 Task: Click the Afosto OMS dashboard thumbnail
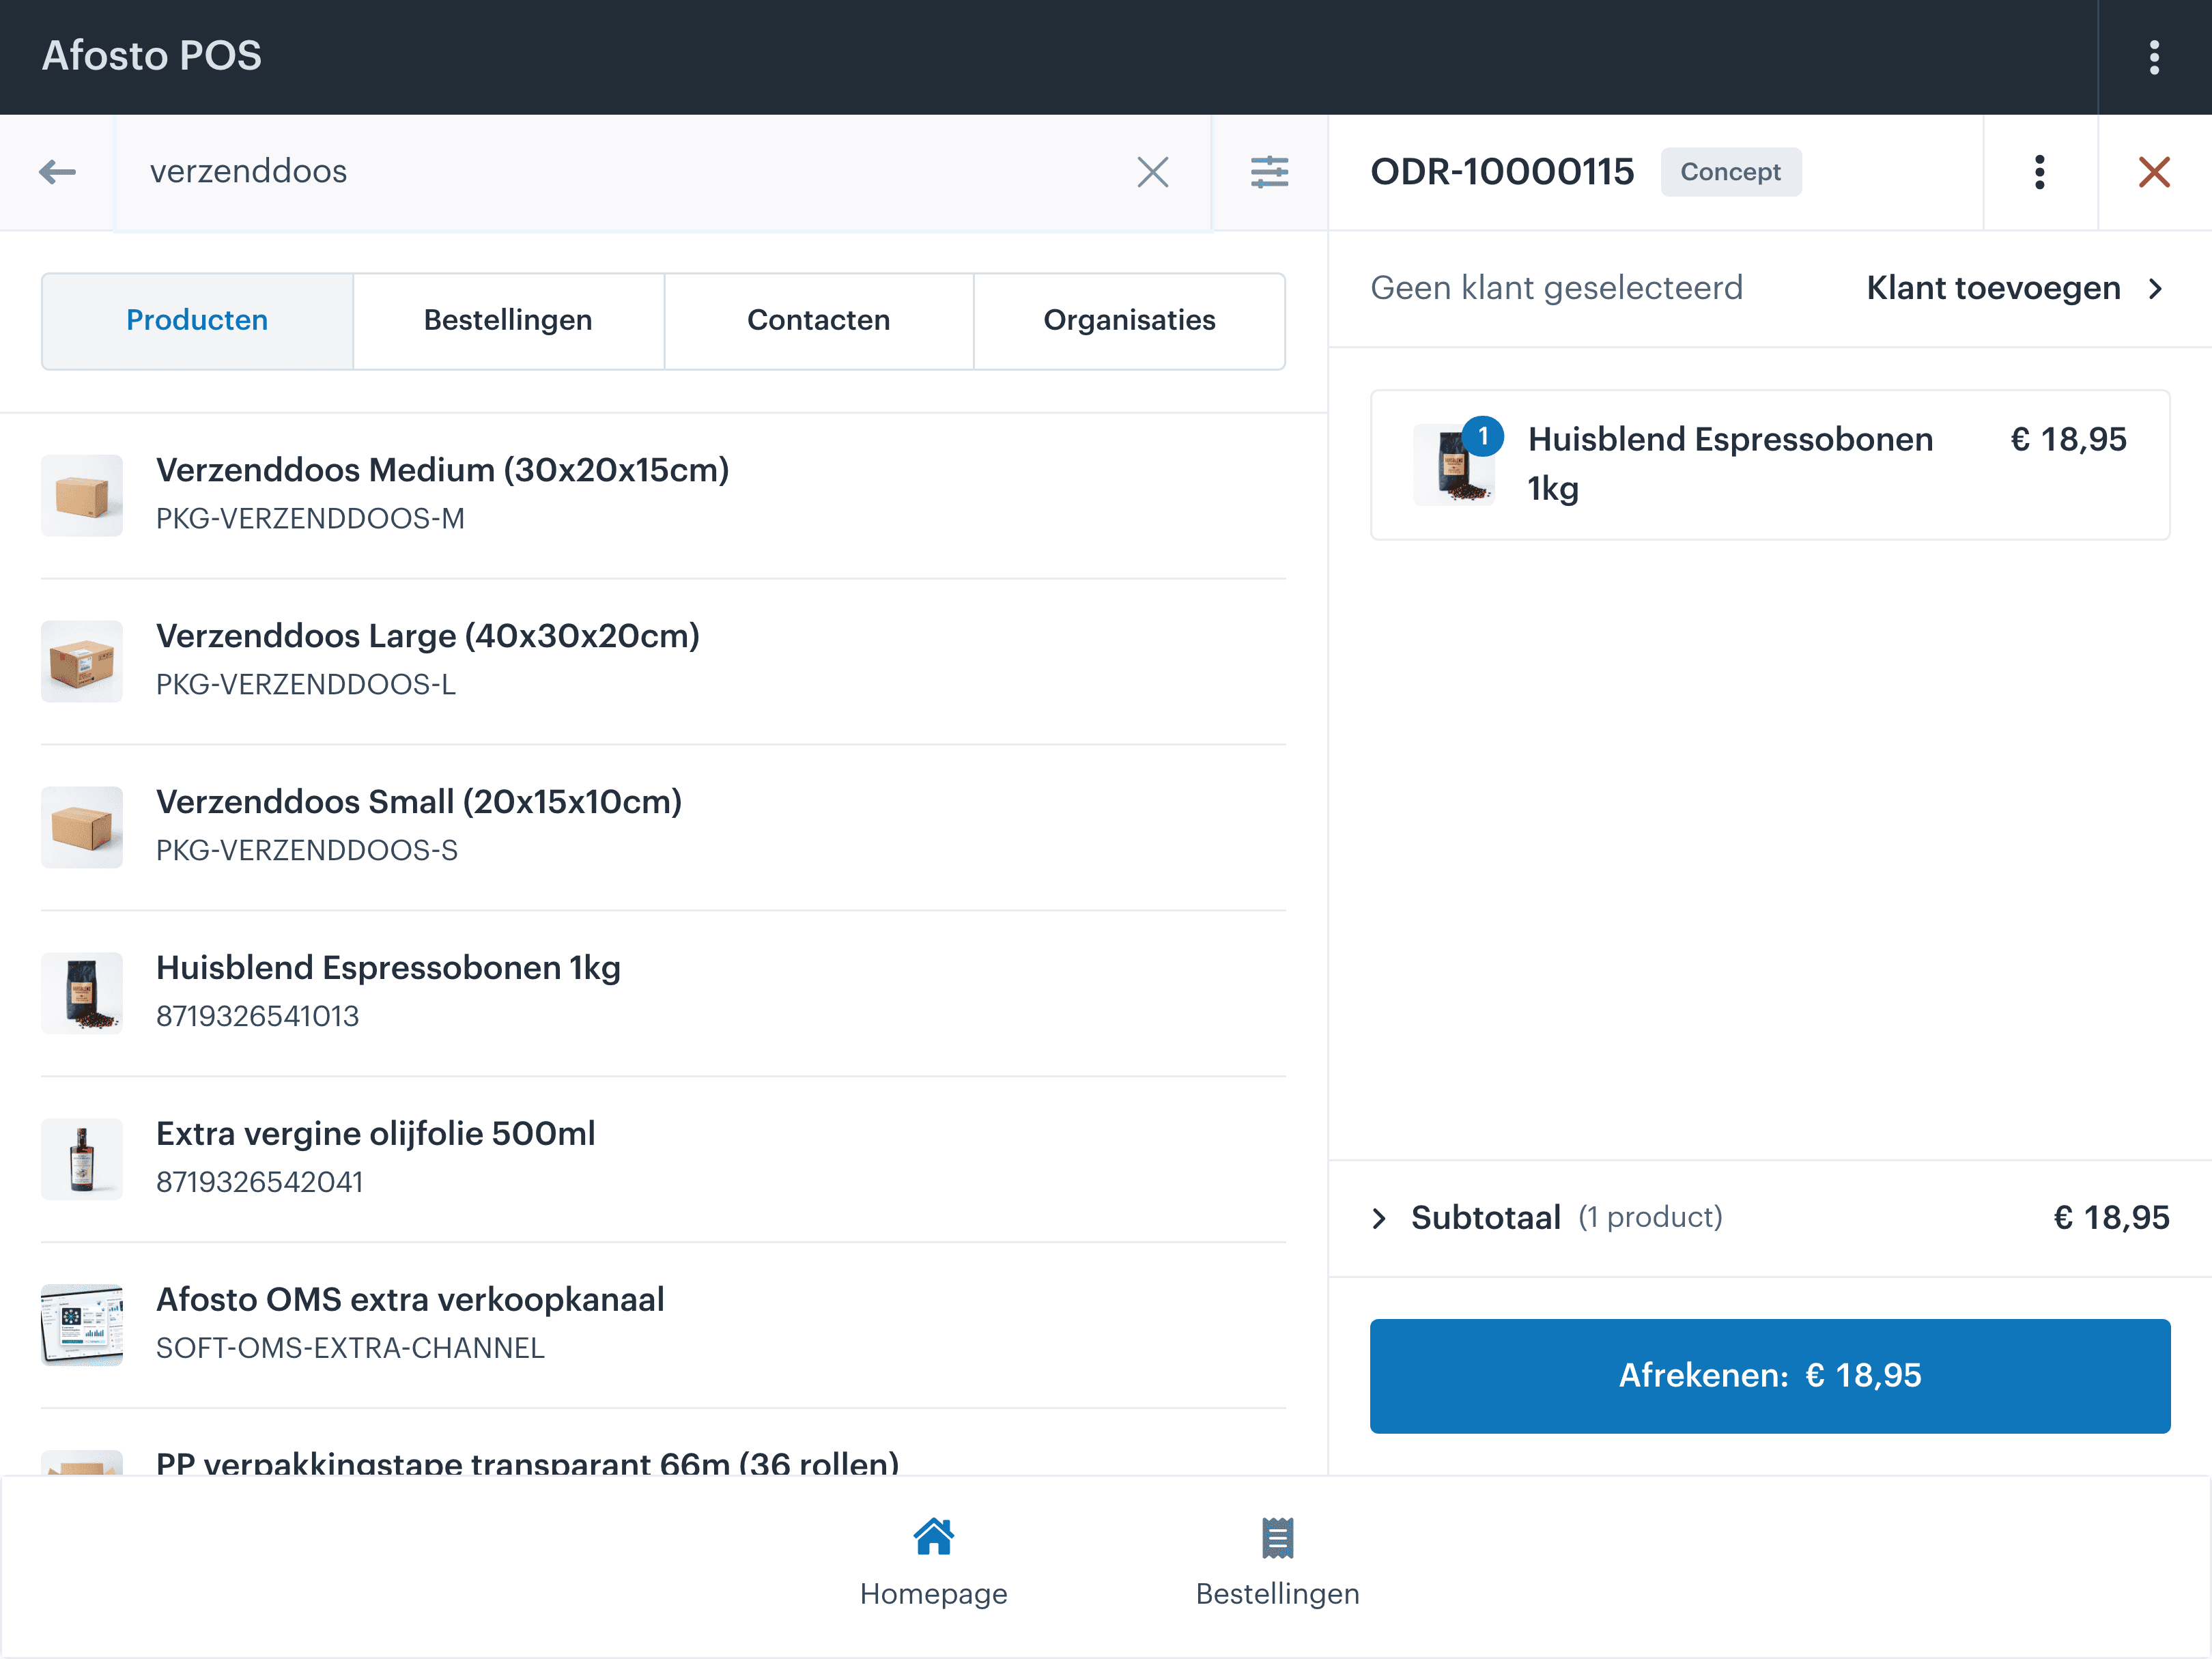click(x=82, y=1325)
